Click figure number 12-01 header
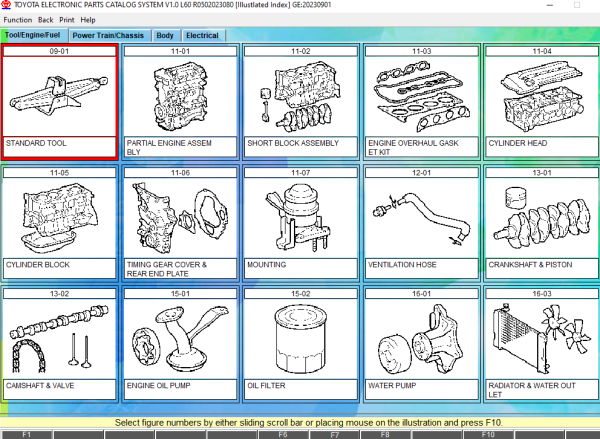Viewport: 600px width, 439px height. pyautogui.click(x=421, y=173)
